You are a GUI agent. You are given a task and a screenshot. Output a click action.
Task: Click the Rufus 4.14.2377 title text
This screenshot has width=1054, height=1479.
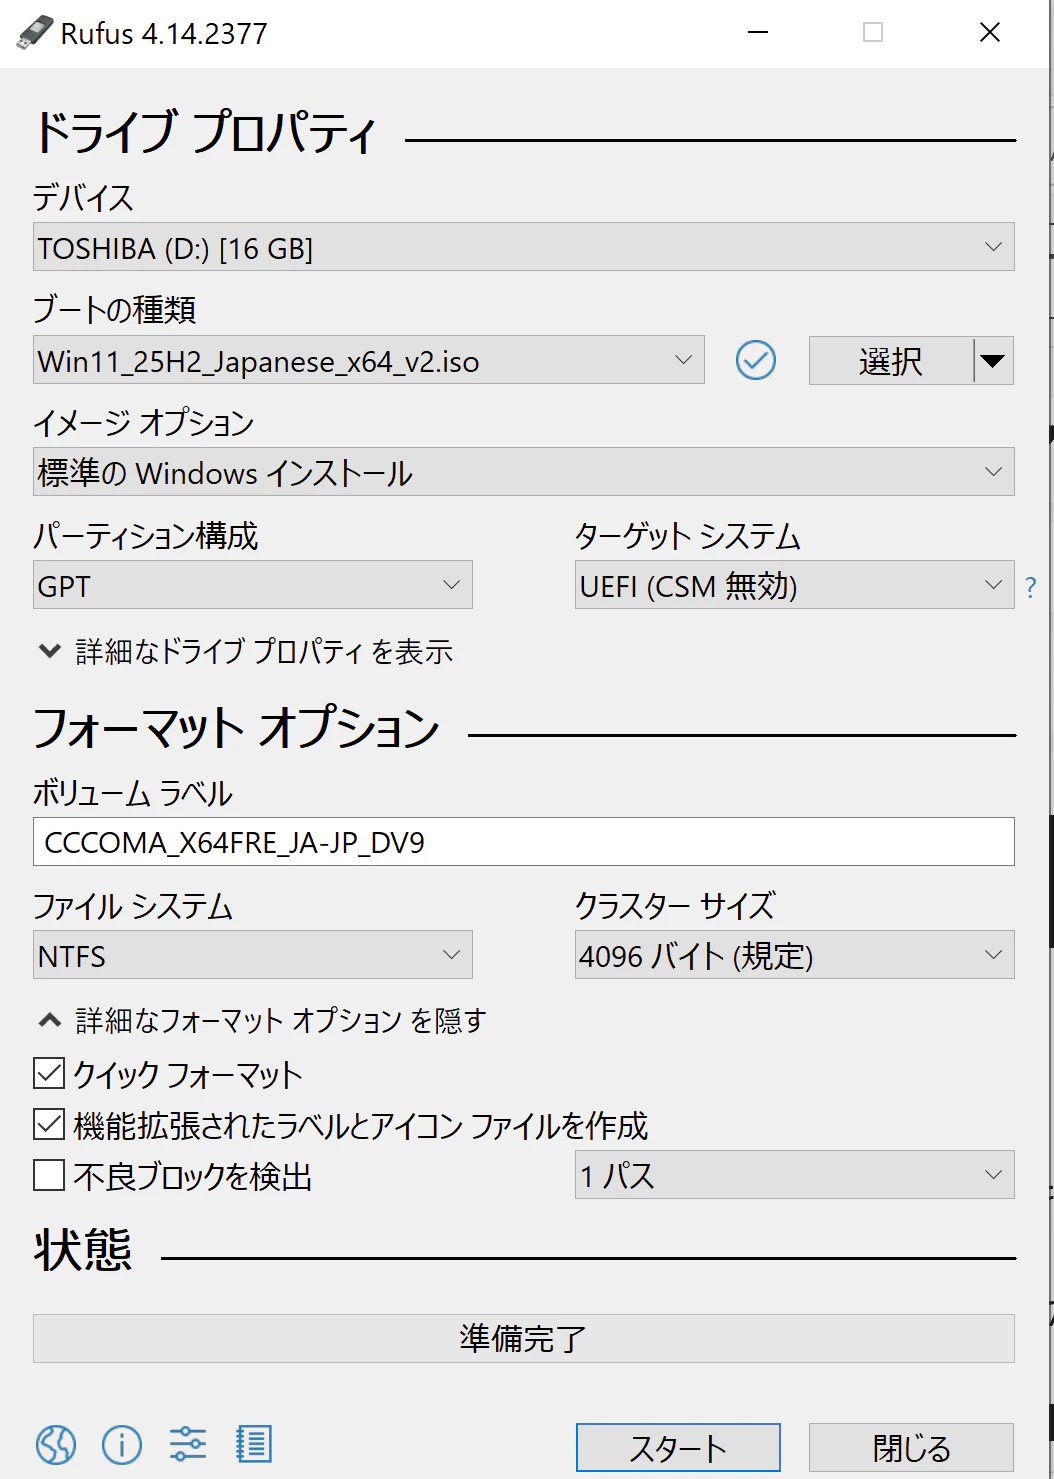(164, 34)
